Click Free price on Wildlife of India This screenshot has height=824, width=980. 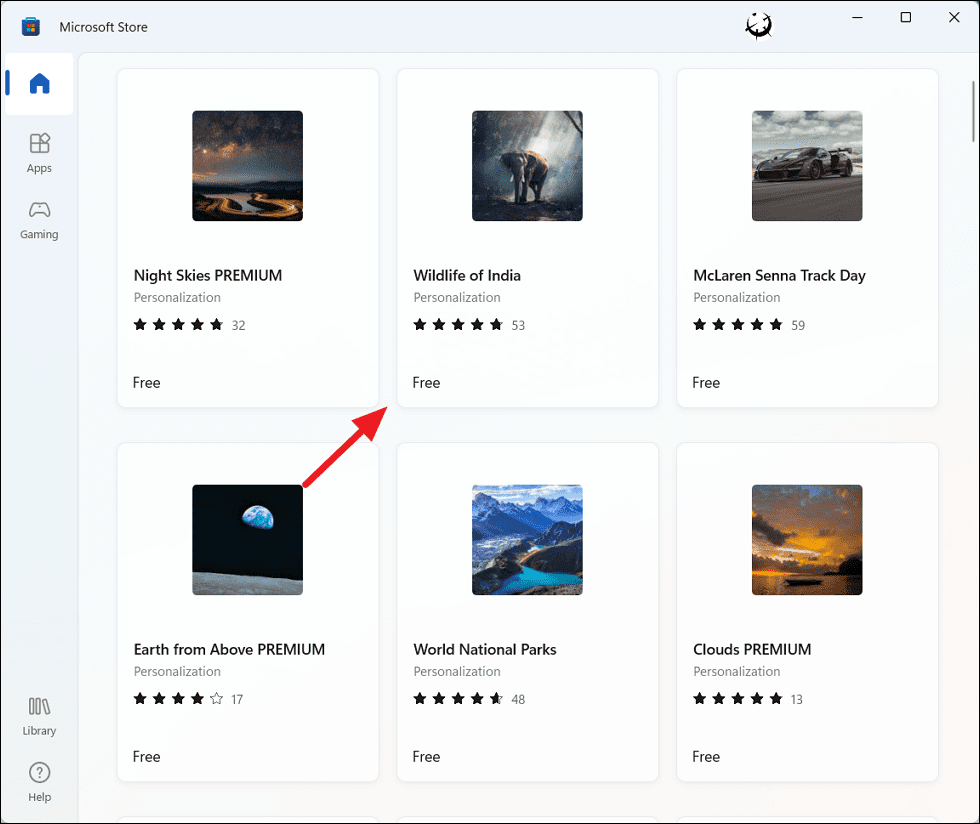click(426, 383)
